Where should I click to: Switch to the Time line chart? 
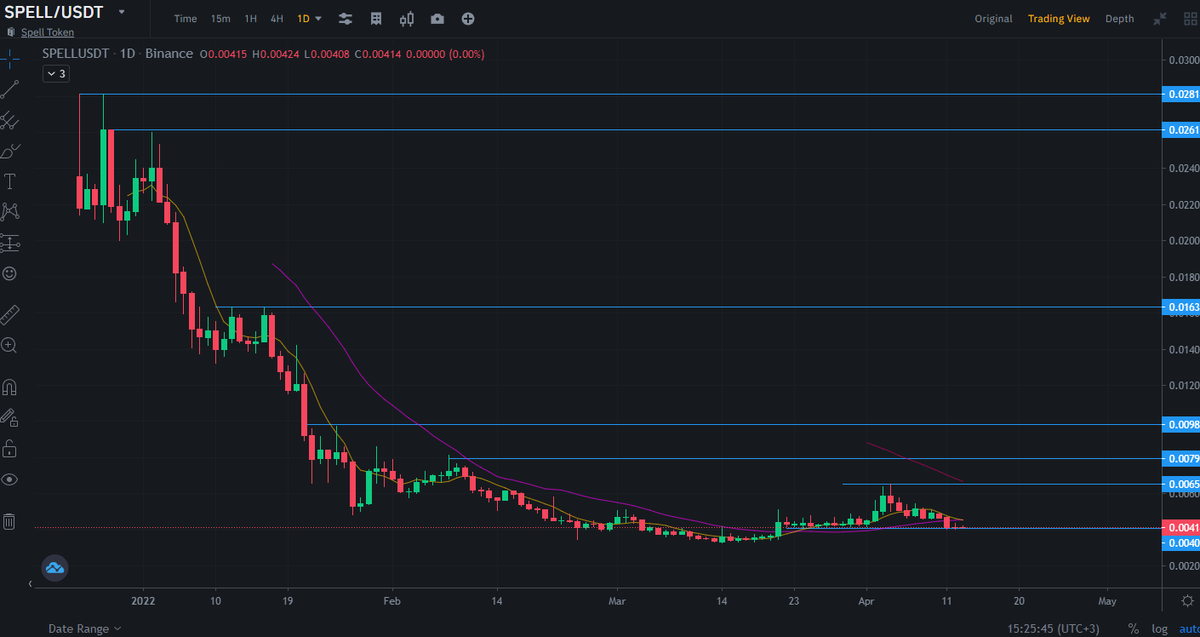click(x=185, y=19)
